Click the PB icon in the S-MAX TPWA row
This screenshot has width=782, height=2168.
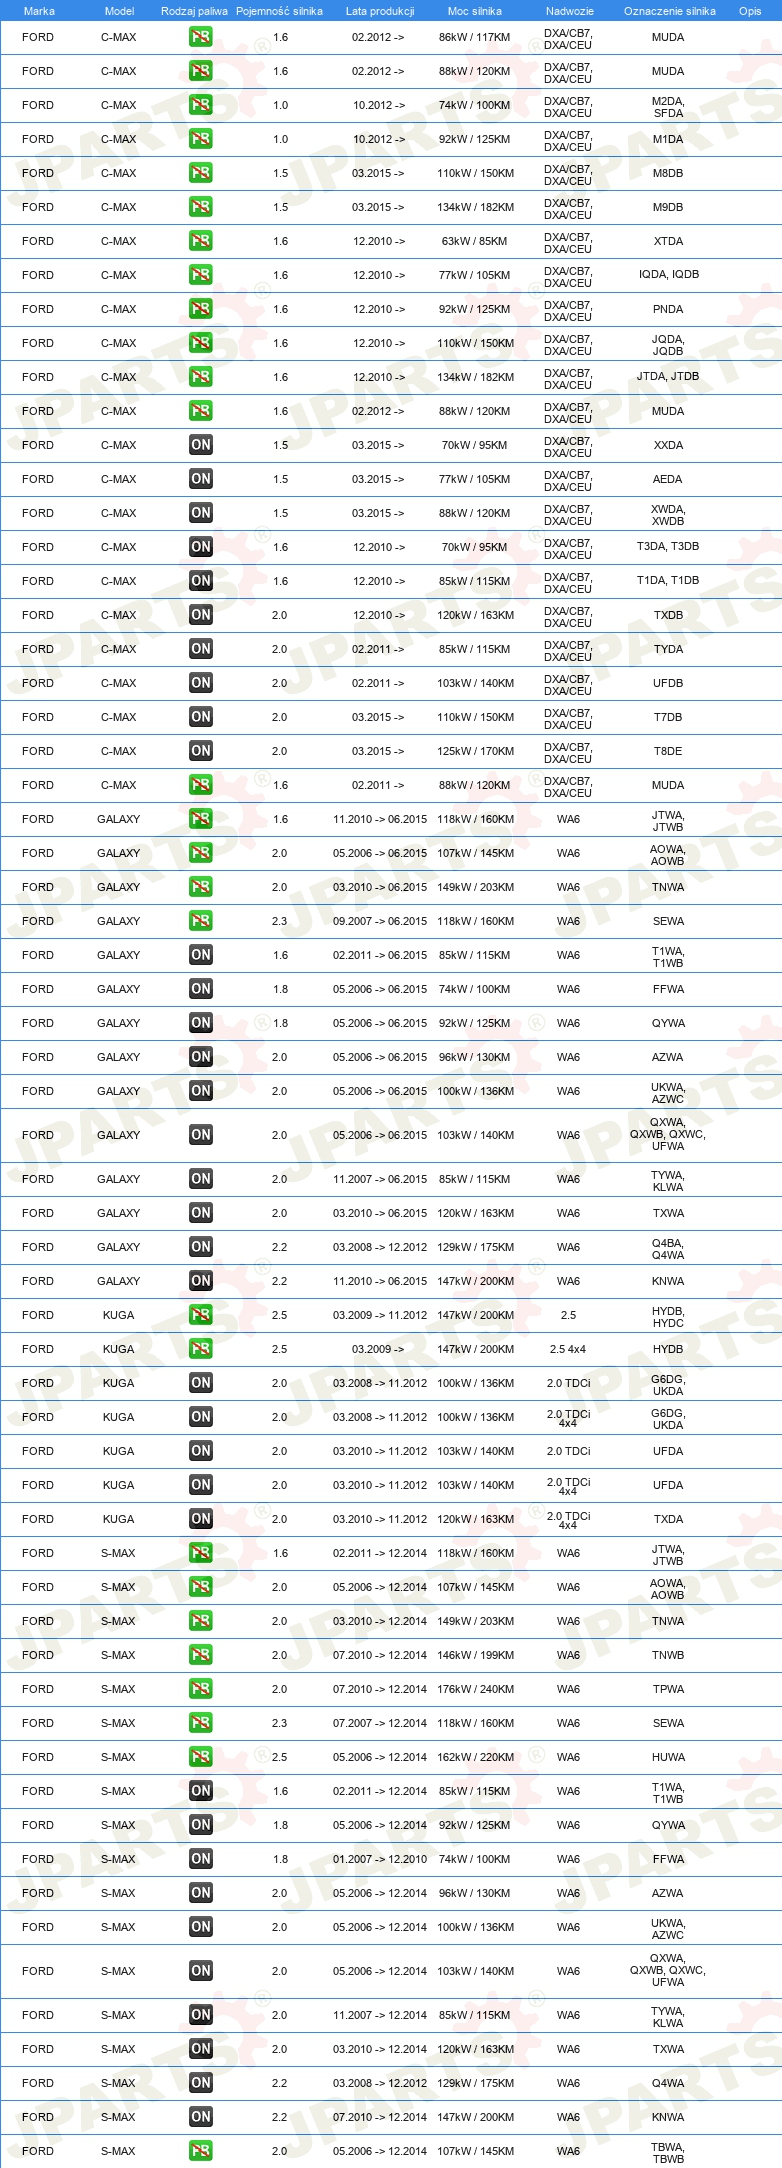pos(201,1689)
